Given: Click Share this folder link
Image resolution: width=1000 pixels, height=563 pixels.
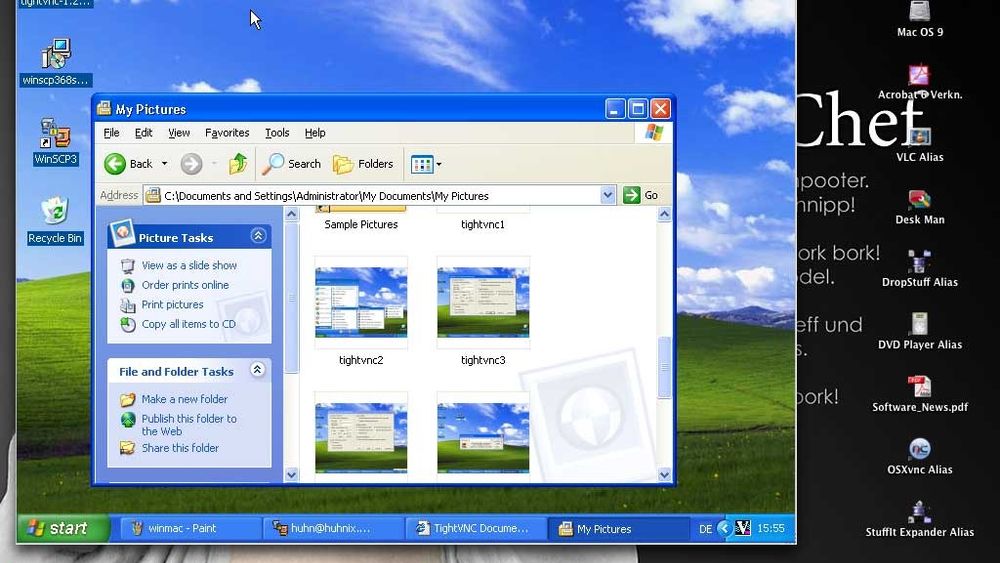Looking at the screenshot, I should click(180, 448).
